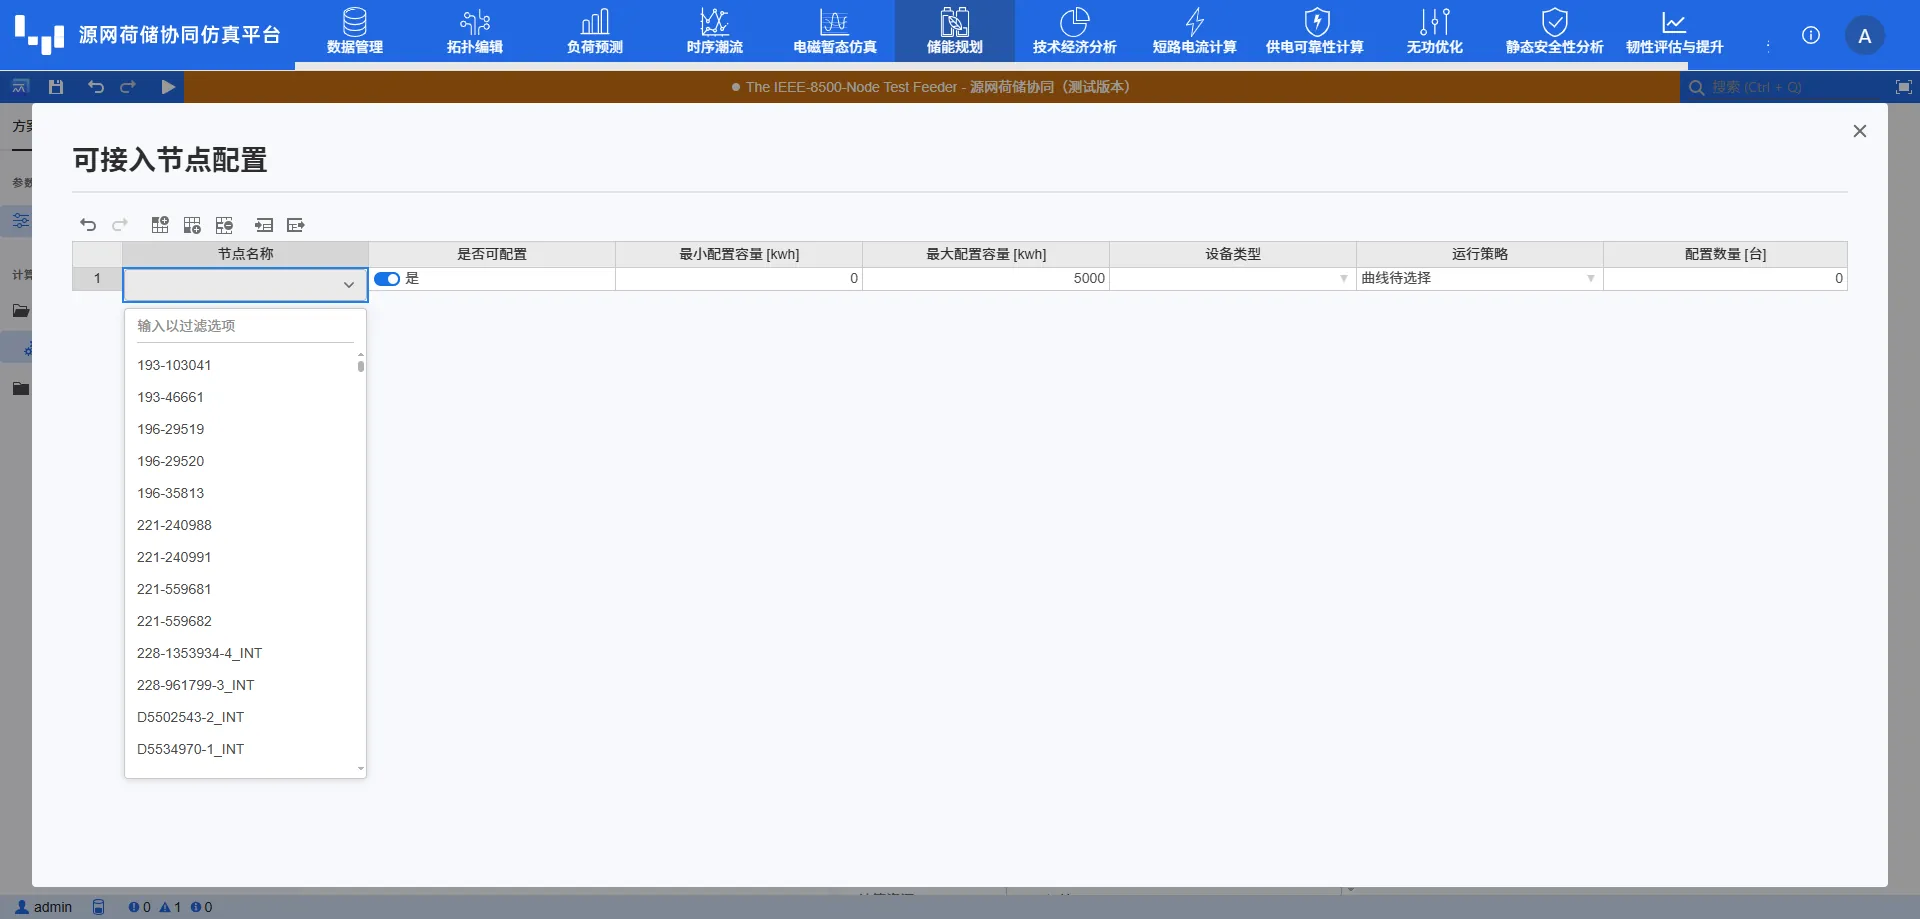Click the info icon in the header

point(1811,35)
